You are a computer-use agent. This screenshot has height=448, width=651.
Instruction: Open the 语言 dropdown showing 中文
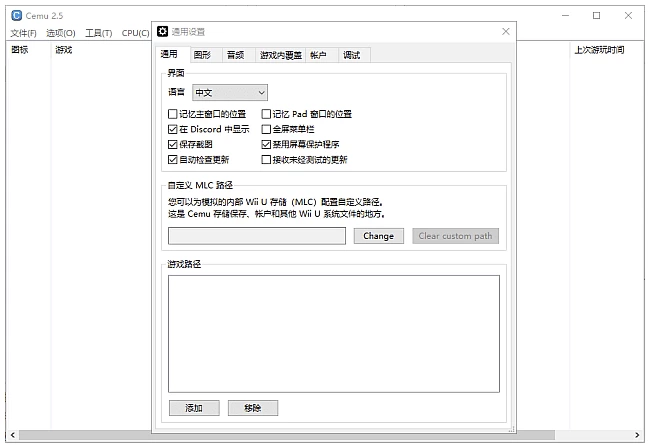(x=230, y=93)
